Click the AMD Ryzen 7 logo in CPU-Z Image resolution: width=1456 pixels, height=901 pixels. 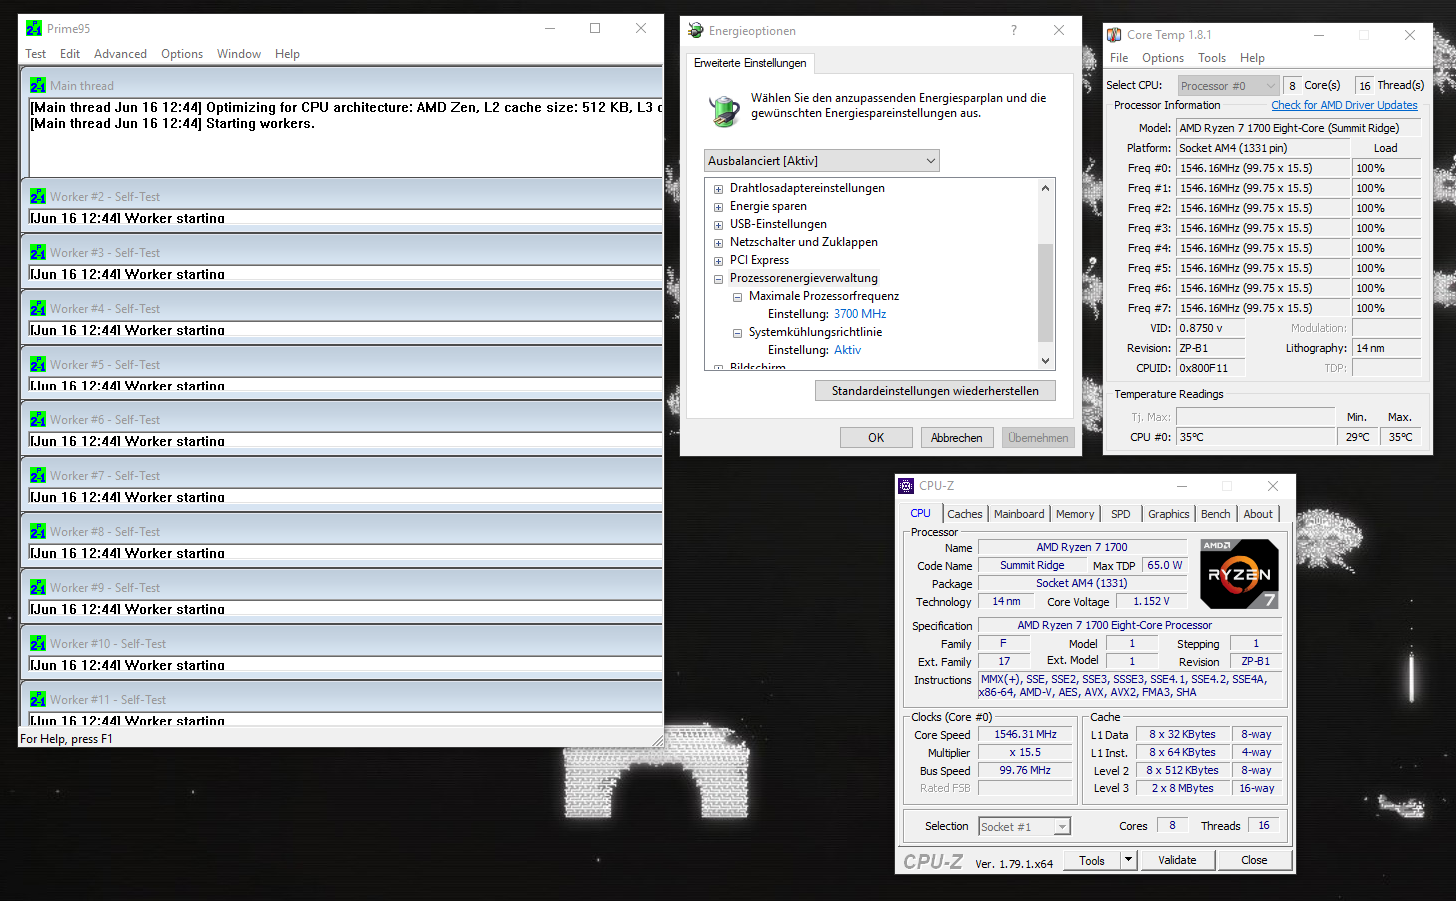[1239, 574]
